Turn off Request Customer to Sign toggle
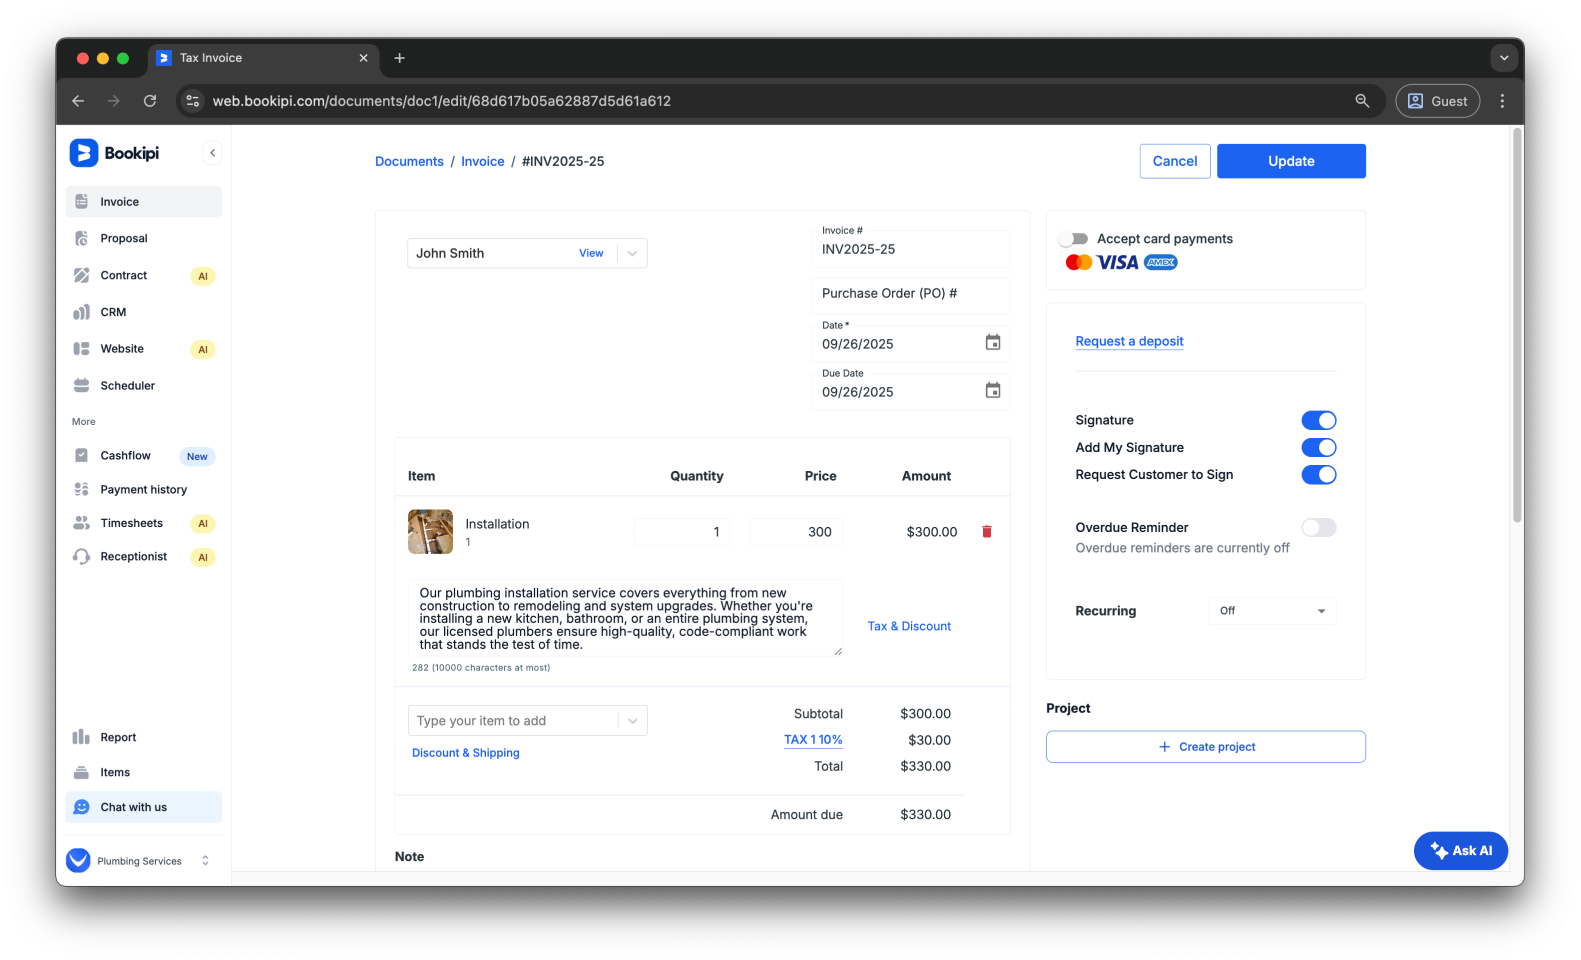Viewport: 1581px width, 960px height. (1319, 474)
